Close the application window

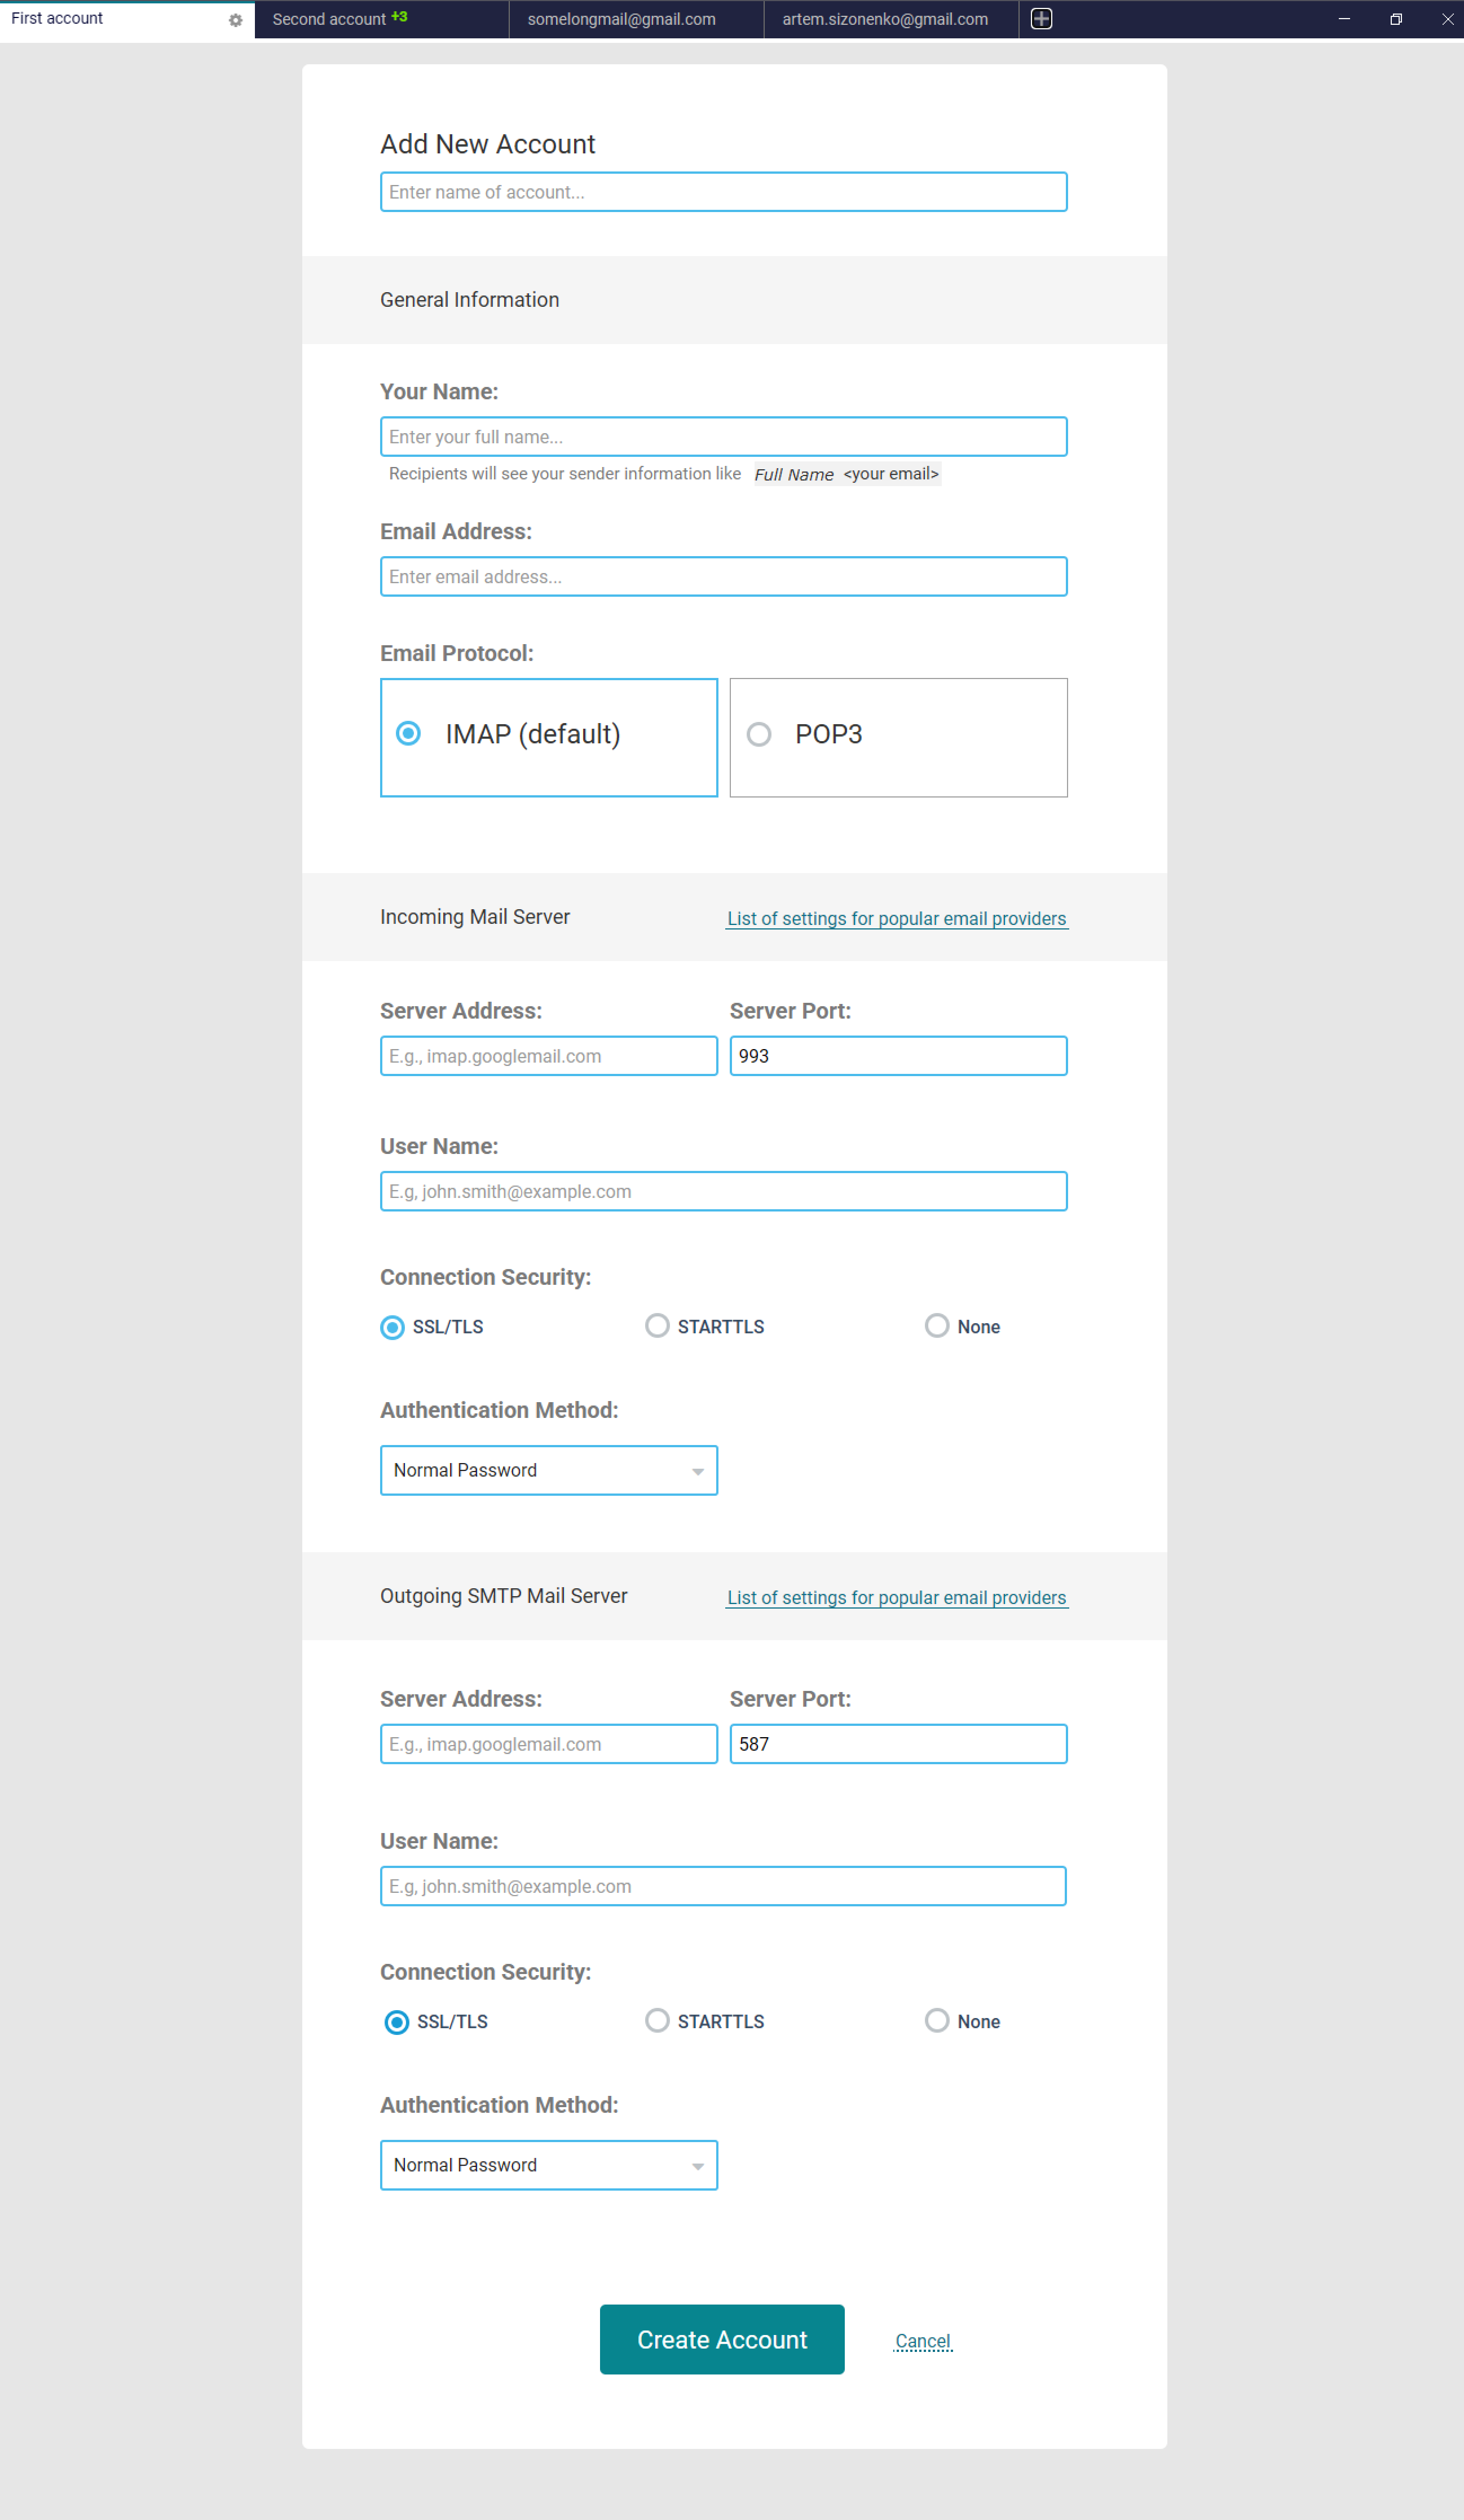pos(1447,19)
